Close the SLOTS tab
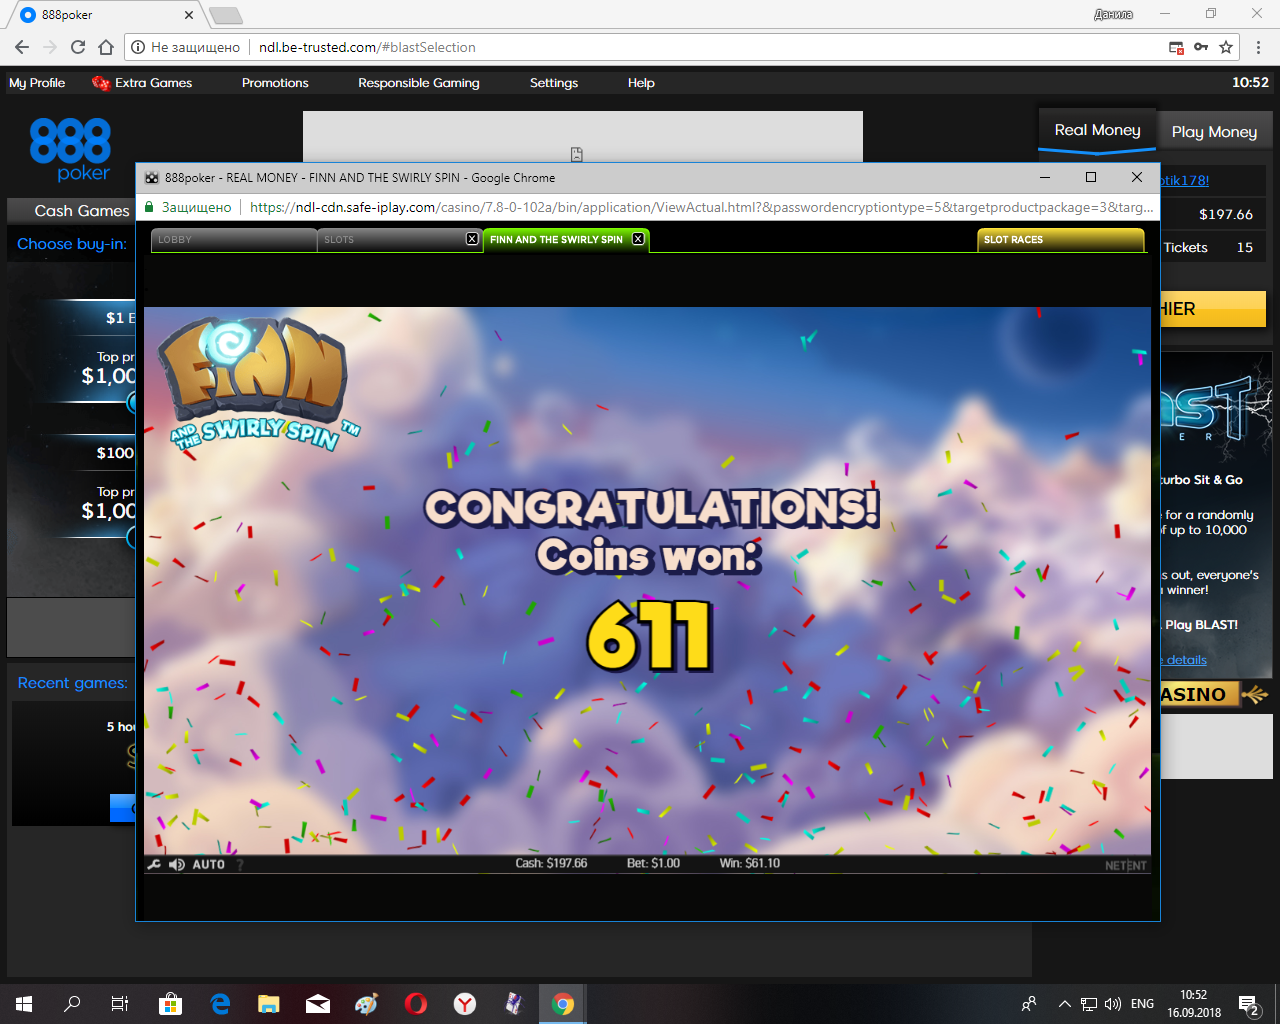This screenshot has height=1024, width=1280. pos(472,239)
